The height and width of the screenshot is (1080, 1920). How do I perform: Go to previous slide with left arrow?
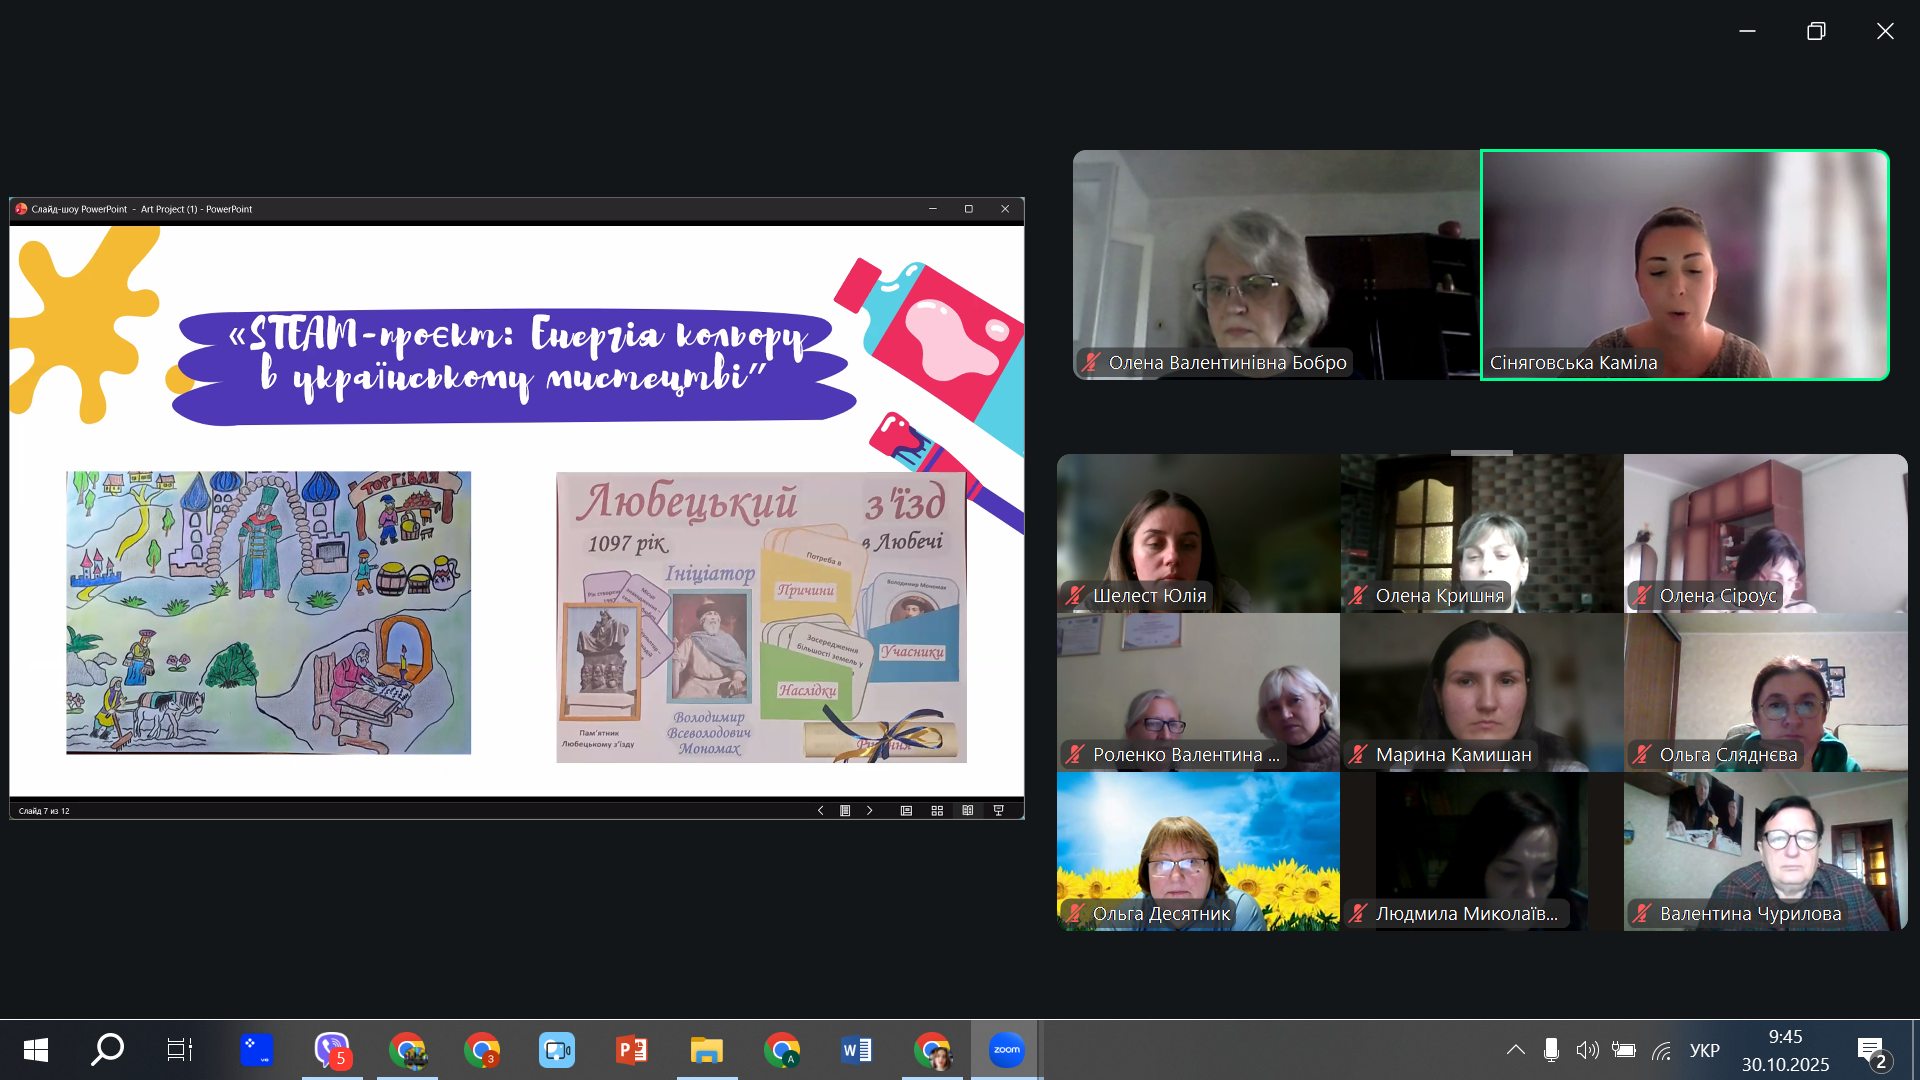pyautogui.click(x=820, y=811)
